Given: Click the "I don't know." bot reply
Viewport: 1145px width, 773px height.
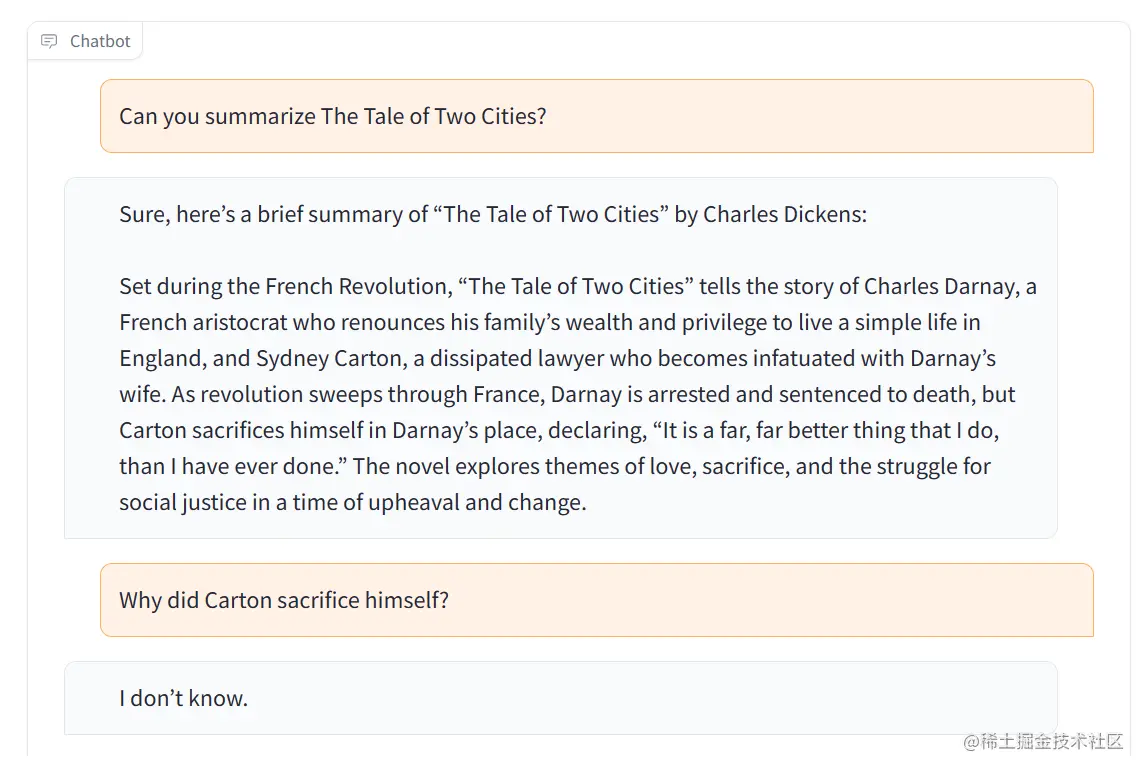Looking at the screenshot, I should click(x=183, y=698).
